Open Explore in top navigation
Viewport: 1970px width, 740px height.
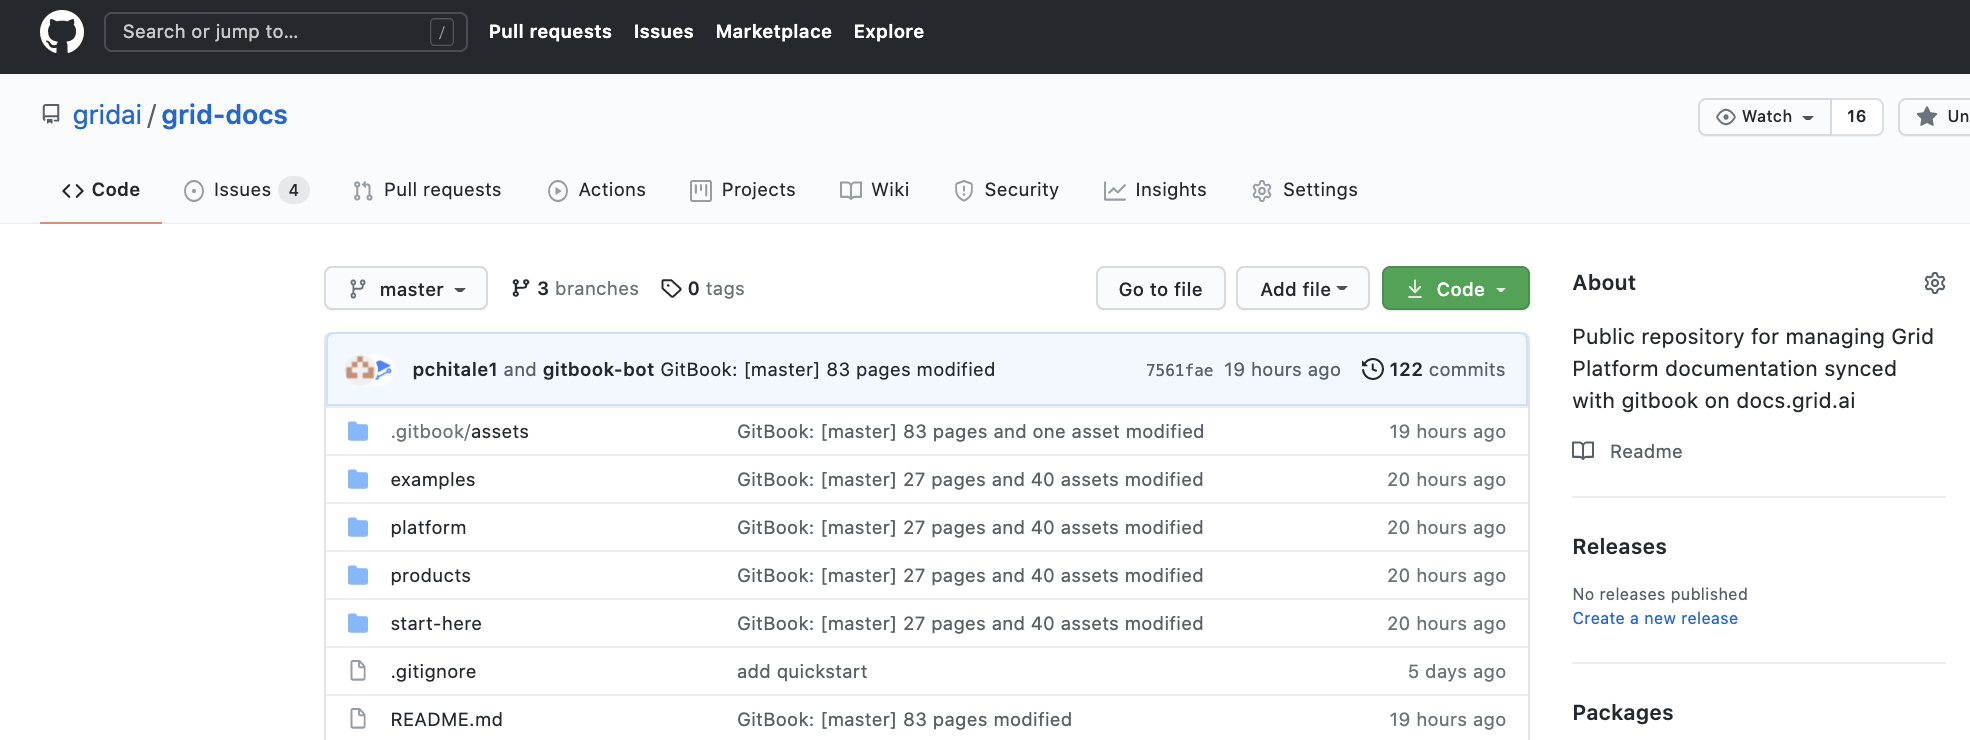[889, 32]
